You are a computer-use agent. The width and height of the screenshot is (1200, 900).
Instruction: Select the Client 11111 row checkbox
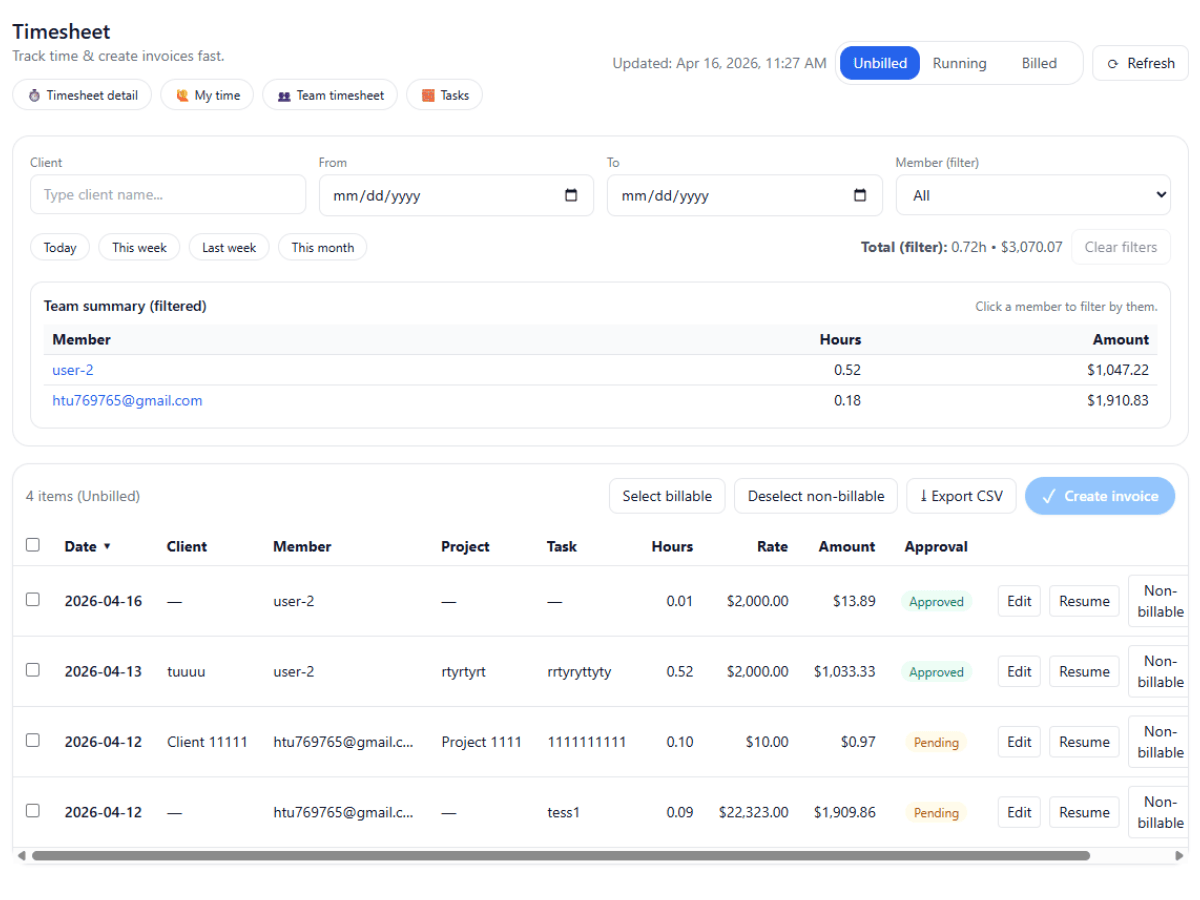33,740
